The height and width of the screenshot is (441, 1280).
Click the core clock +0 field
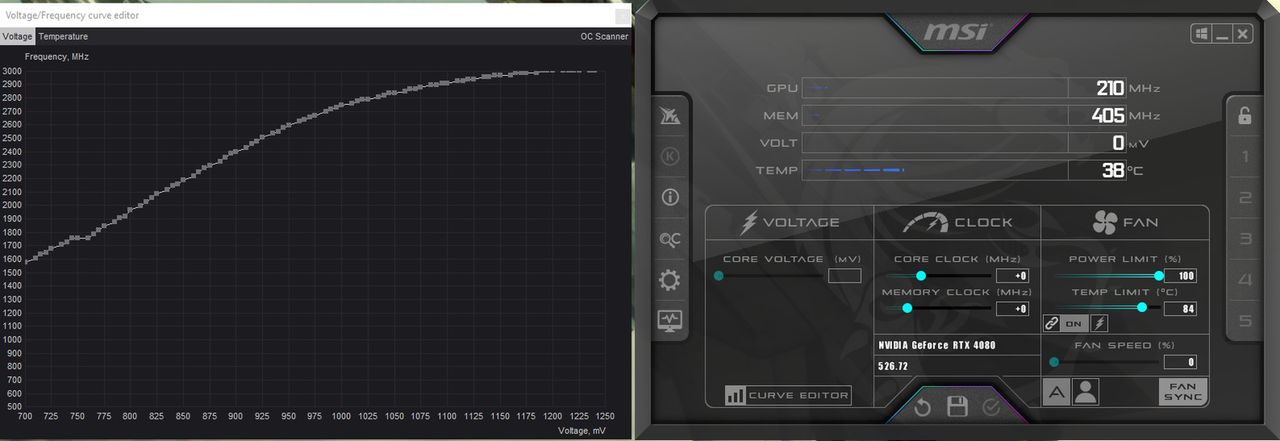click(x=1013, y=276)
